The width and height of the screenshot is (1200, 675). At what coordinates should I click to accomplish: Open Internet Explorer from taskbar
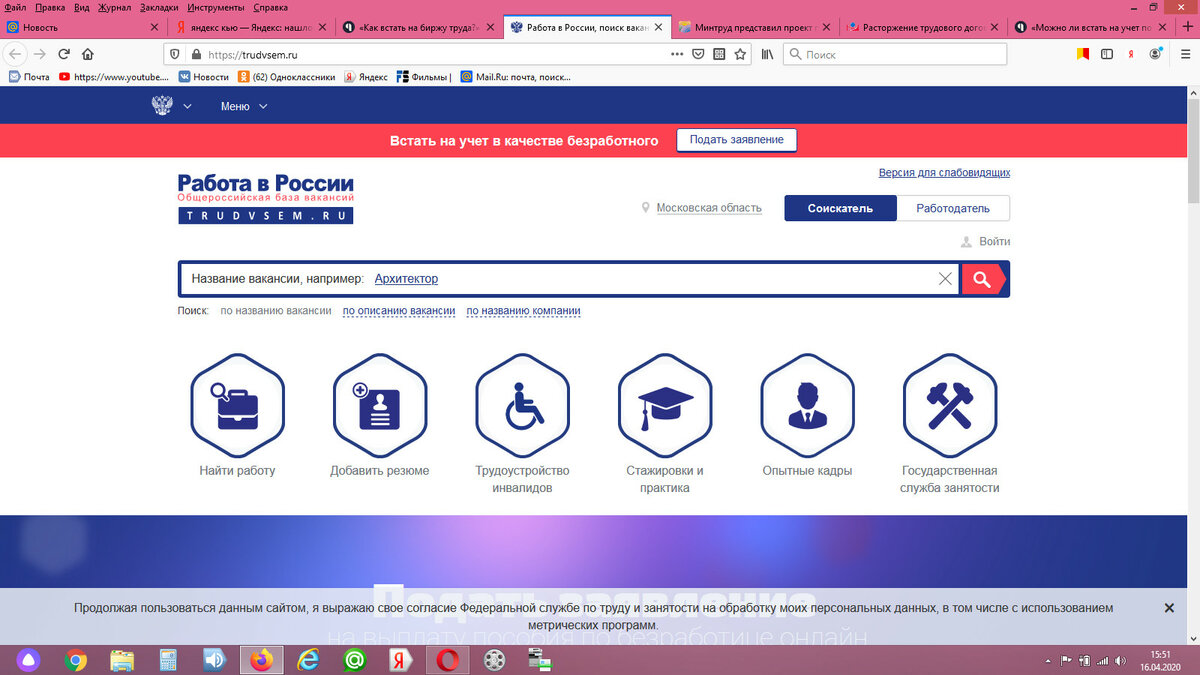[309, 660]
